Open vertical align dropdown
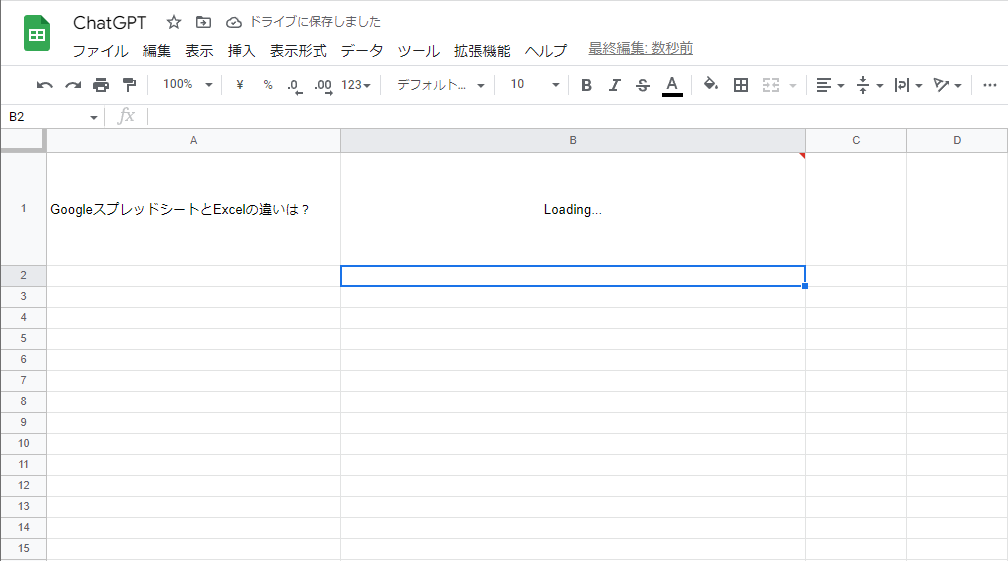 870,85
